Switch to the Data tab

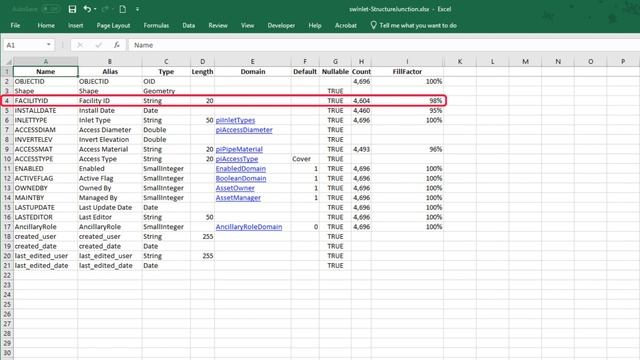coord(189,25)
